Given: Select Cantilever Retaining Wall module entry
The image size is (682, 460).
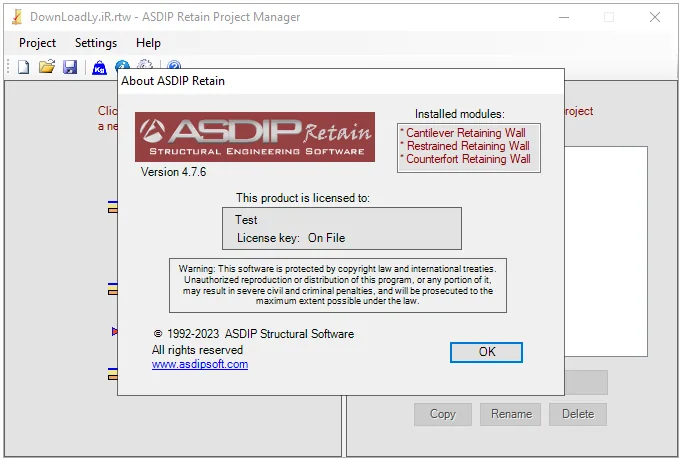Looking at the screenshot, I should click(465, 133).
